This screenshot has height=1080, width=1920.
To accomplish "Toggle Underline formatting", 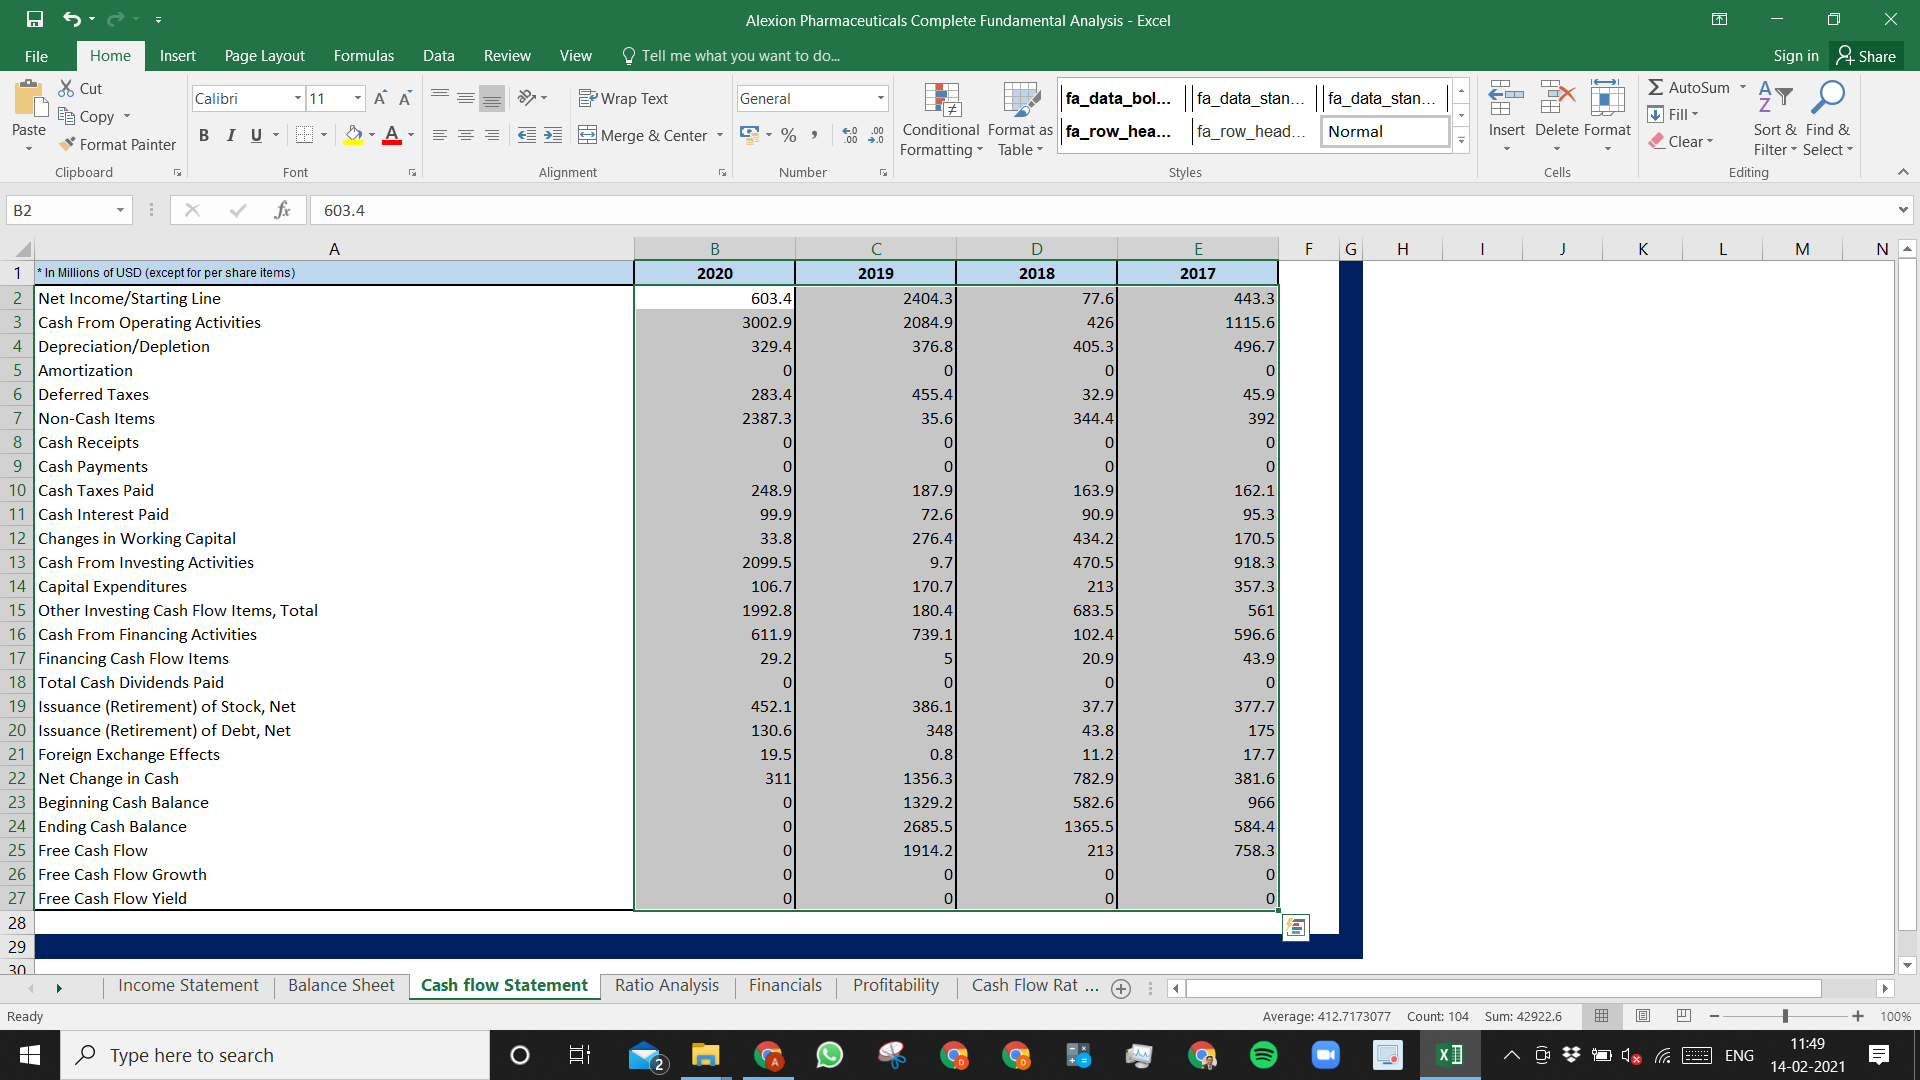I will 256,134.
